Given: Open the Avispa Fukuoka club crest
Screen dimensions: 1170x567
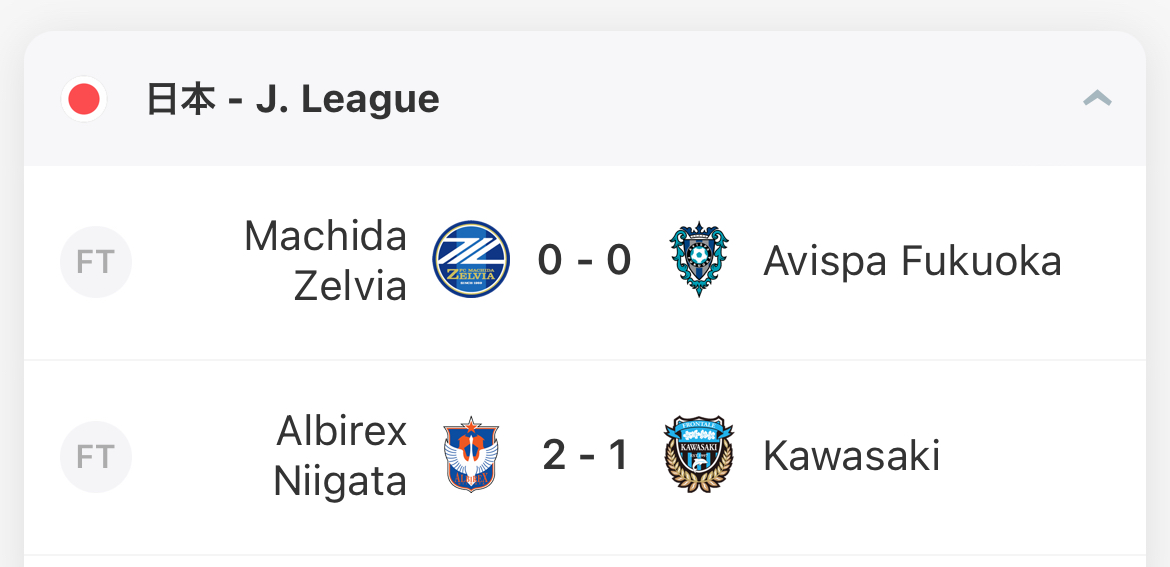Looking at the screenshot, I should click(x=699, y=261).
